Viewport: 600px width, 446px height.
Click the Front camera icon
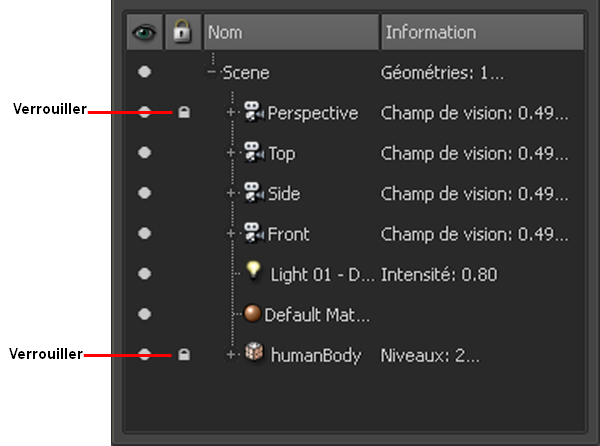coord(253,234)
